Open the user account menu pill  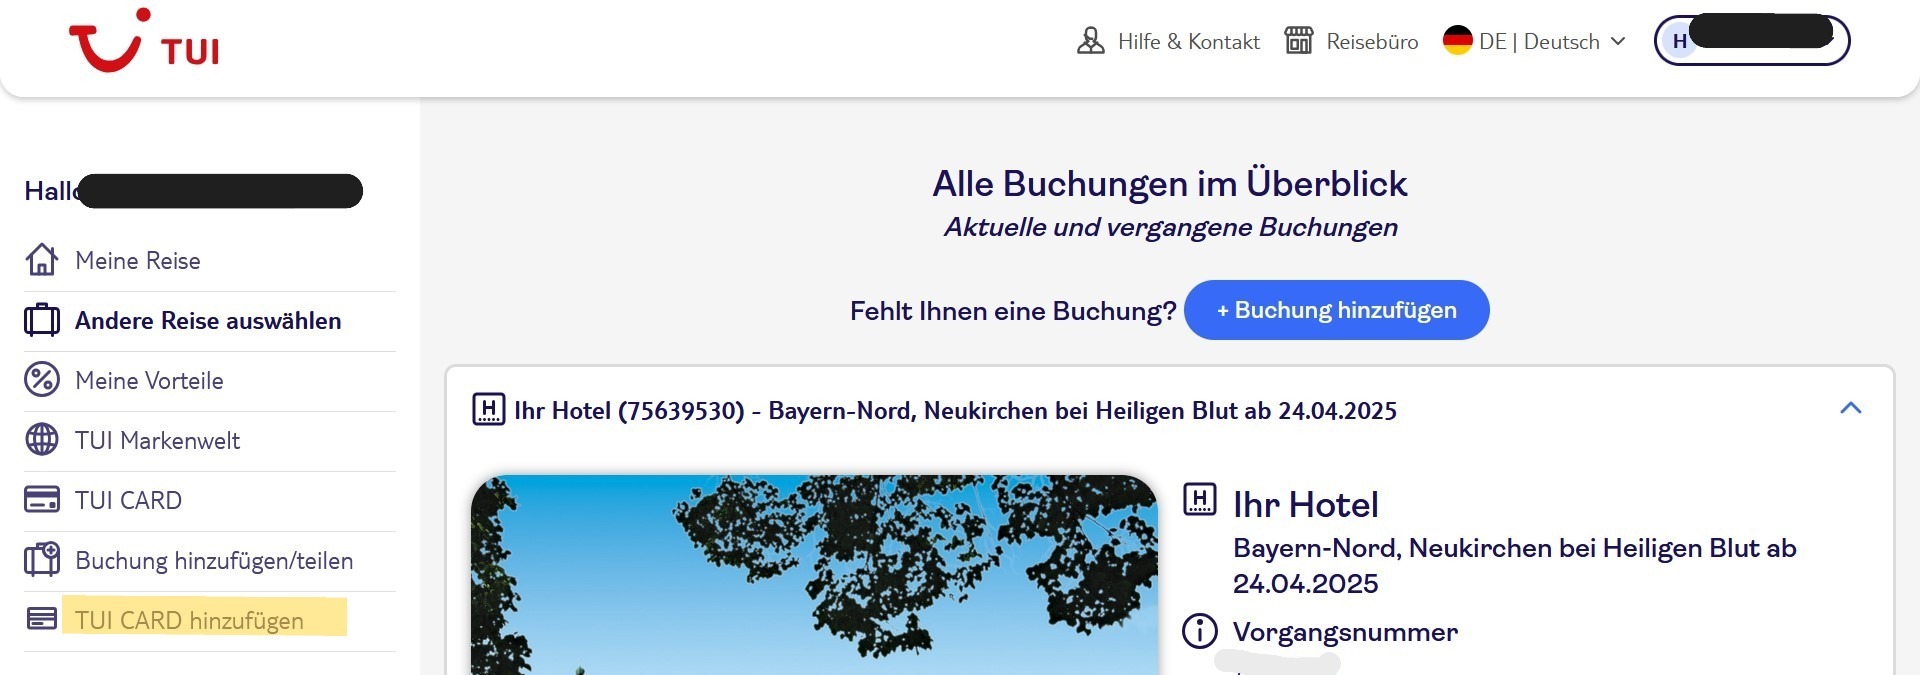(x=1751, y=41)
